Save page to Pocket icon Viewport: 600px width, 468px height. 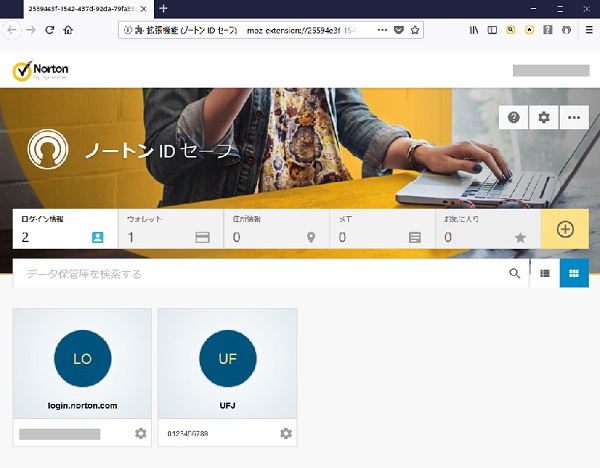[399, 30]
